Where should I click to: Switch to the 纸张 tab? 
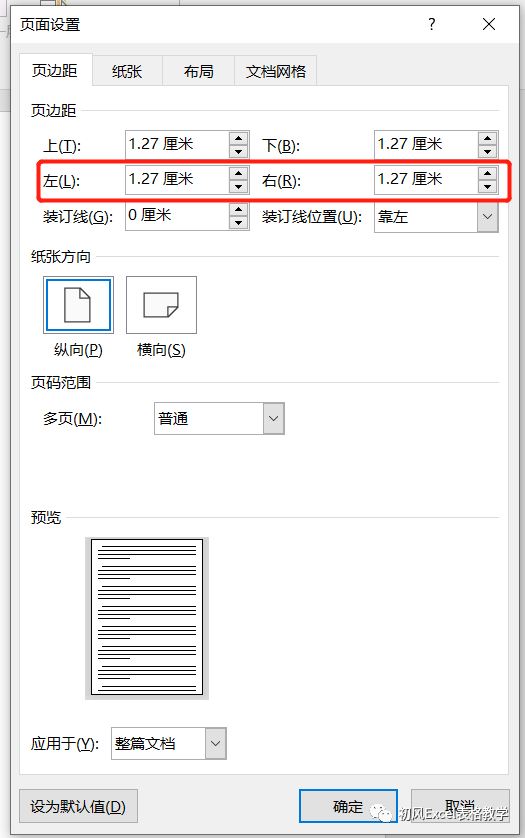(x=127, y=72)
